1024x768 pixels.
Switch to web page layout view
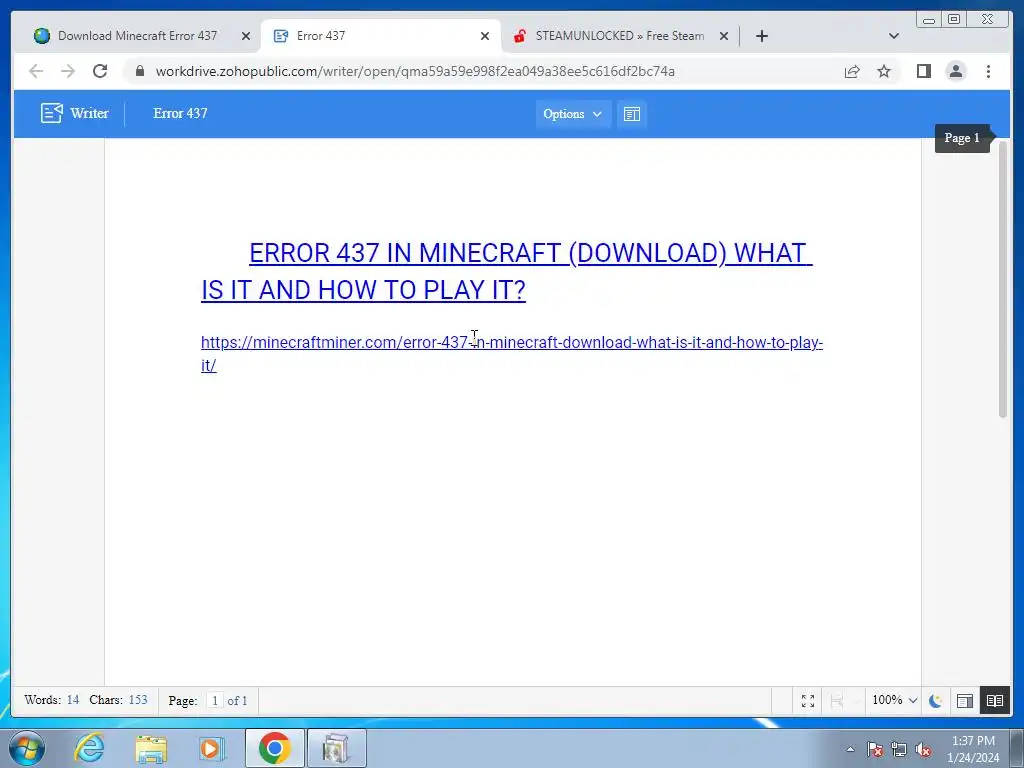coord(965,701)
